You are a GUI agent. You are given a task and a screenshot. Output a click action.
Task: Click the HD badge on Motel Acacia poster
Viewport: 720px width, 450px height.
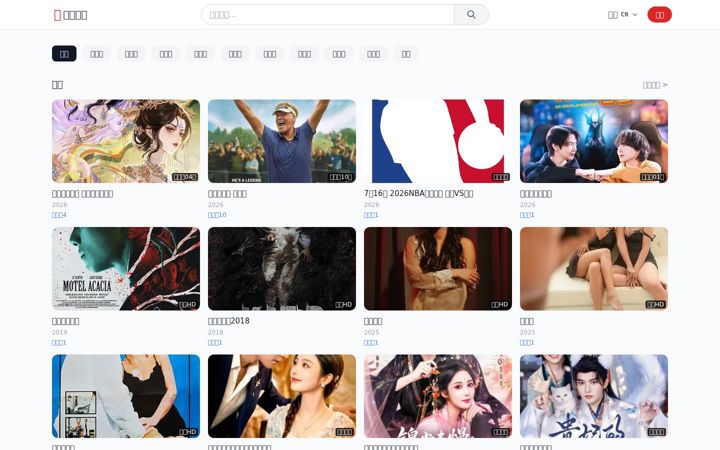[187, 304]
